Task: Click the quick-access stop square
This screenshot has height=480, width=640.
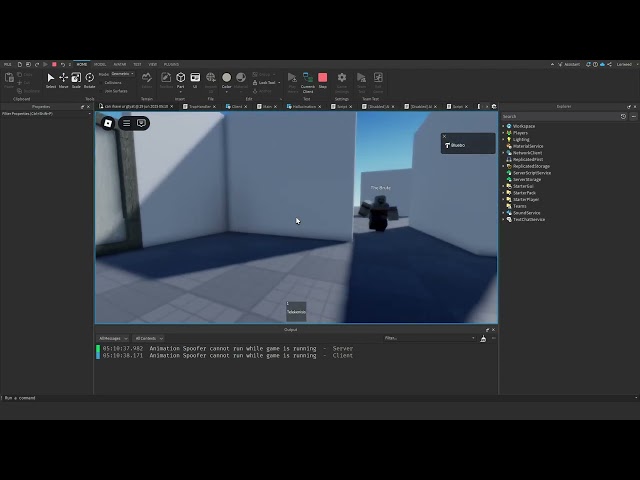Action: (54, 64)
